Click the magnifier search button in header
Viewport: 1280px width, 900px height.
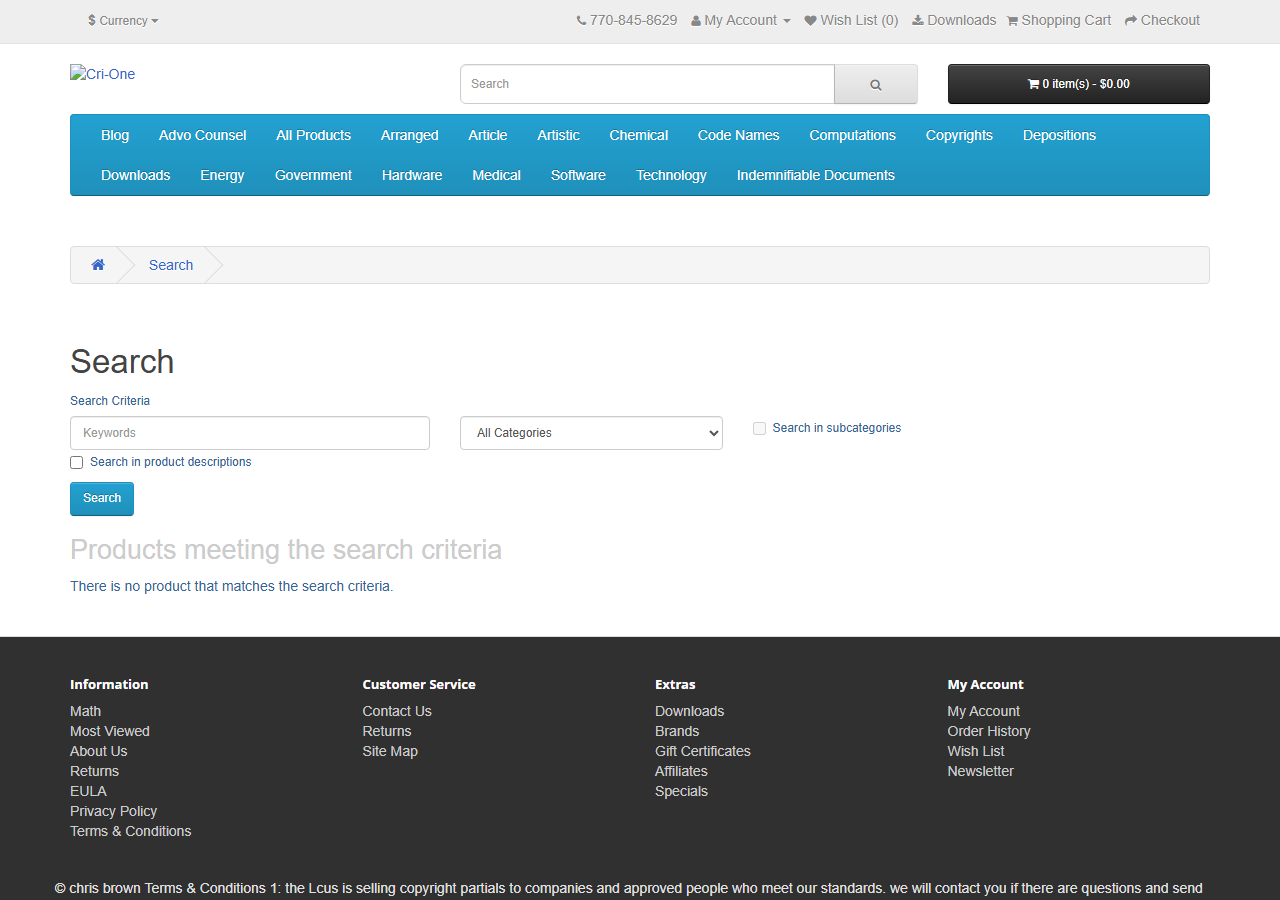click(x=876, y=84)
